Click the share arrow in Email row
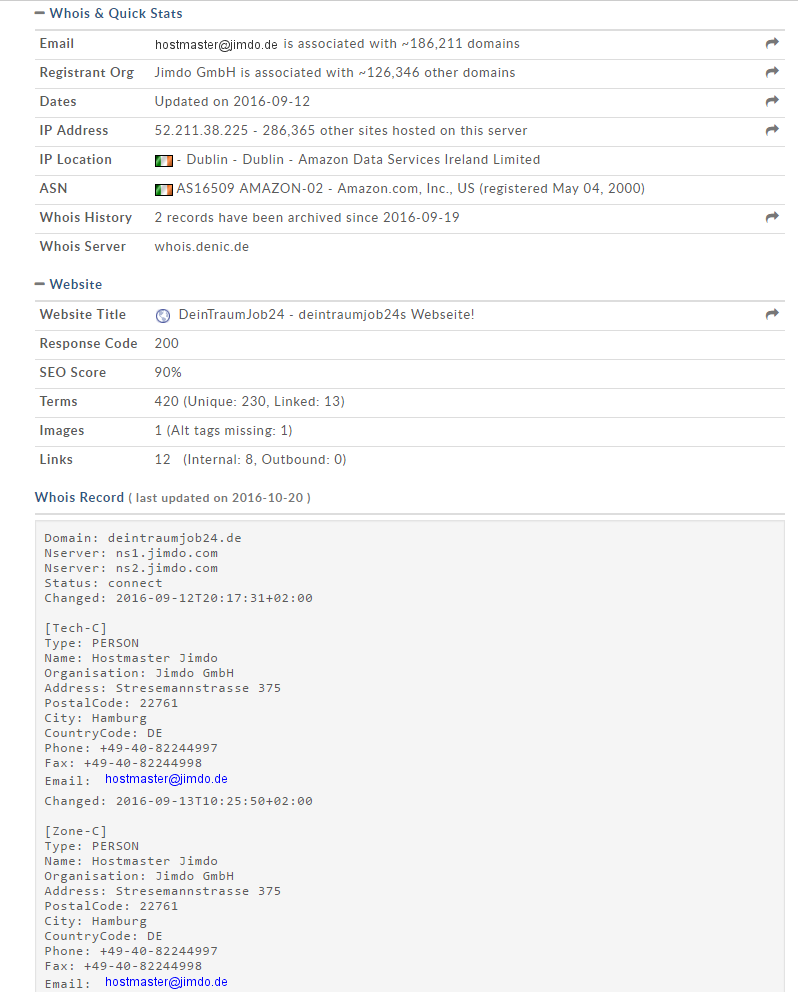This screenshot has width=798, height=992. tap(771, 44)
